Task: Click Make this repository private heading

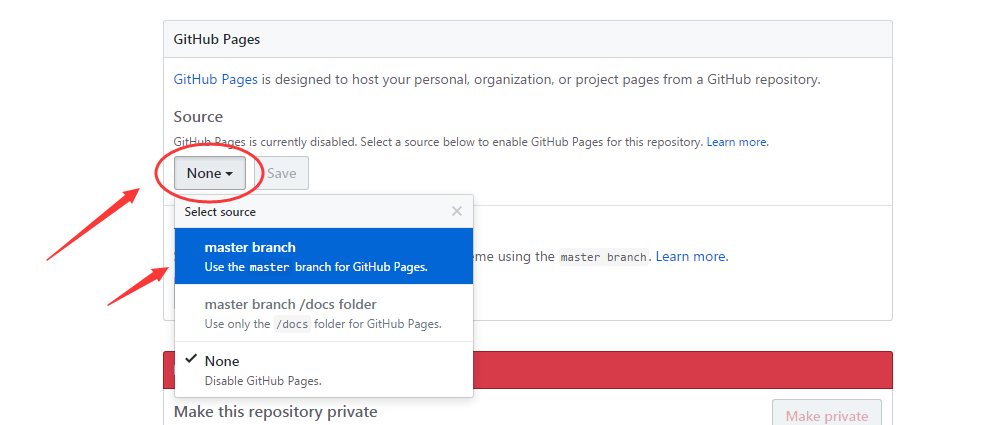Action: tap(275, 412)
